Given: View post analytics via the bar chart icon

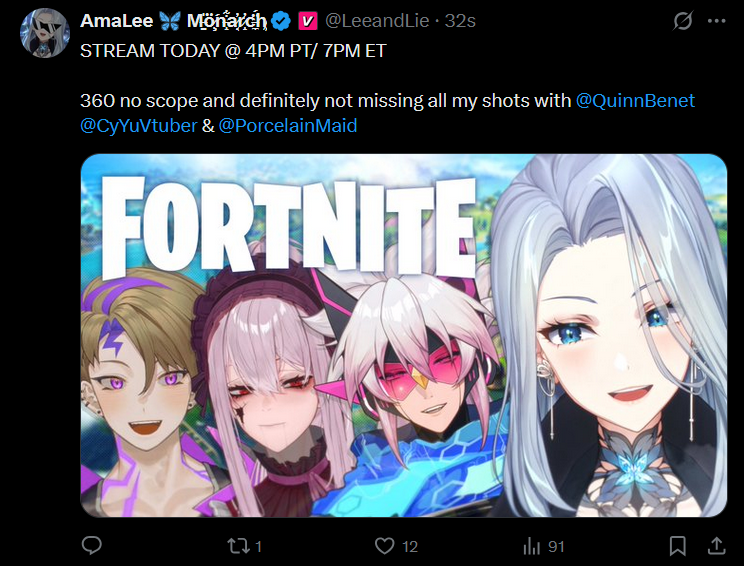Looking at the screenshot, I should point(531,546).
